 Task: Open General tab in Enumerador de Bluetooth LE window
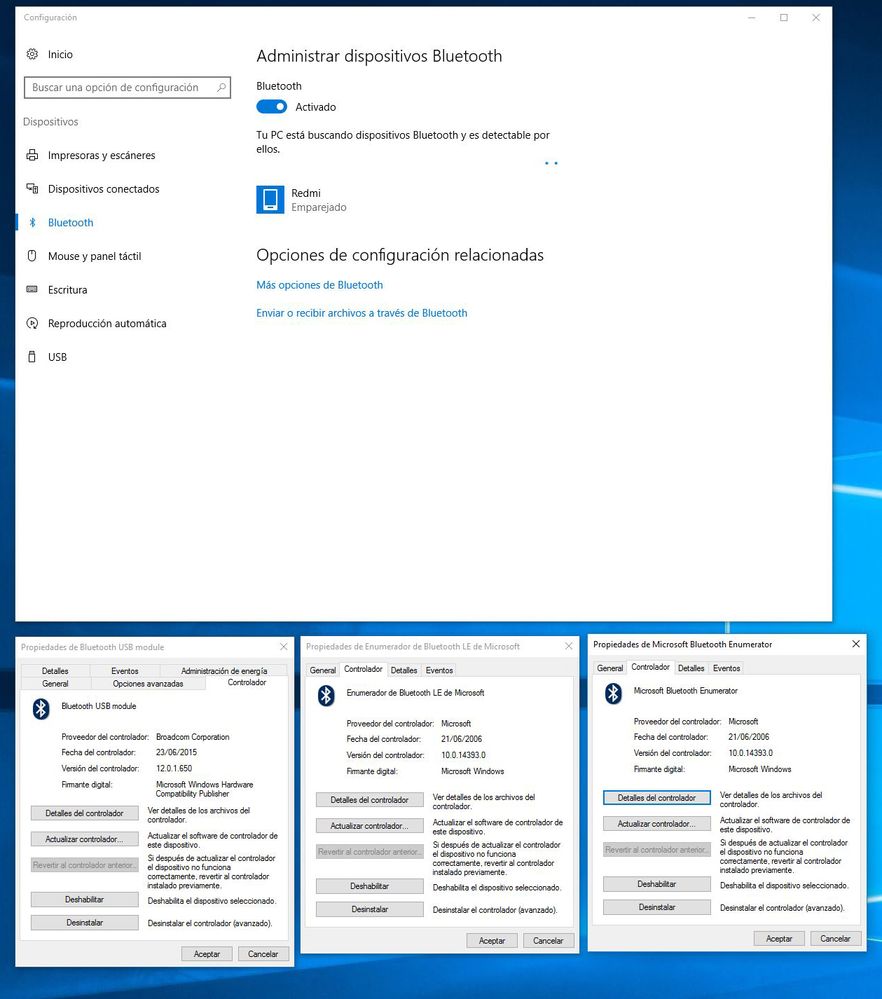click(322, 670)
